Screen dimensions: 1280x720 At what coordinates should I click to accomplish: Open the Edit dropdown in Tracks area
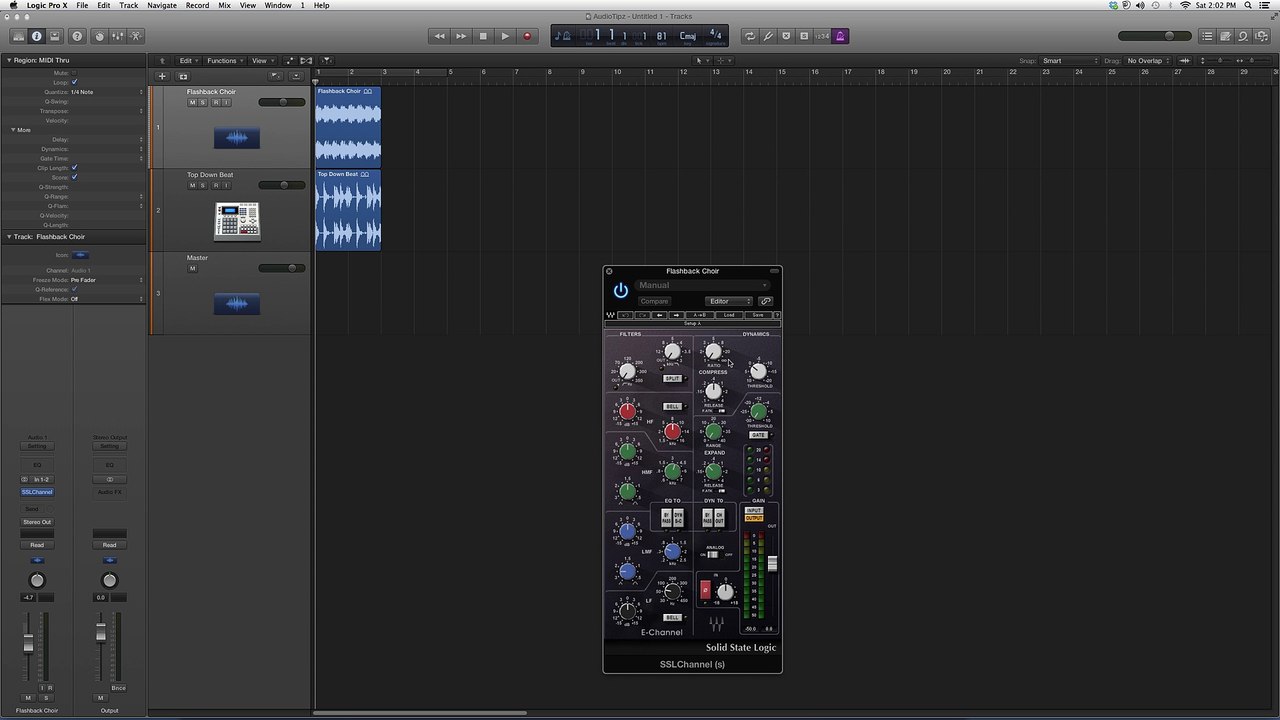click(189, 61)
